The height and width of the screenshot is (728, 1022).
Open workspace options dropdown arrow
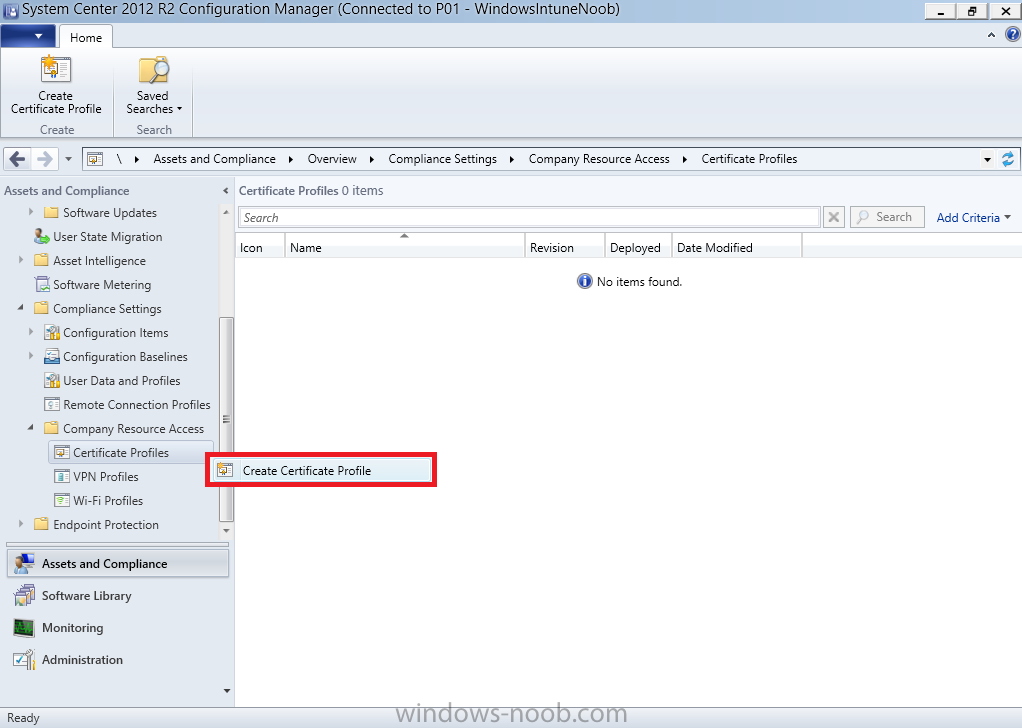pos(227,691)
